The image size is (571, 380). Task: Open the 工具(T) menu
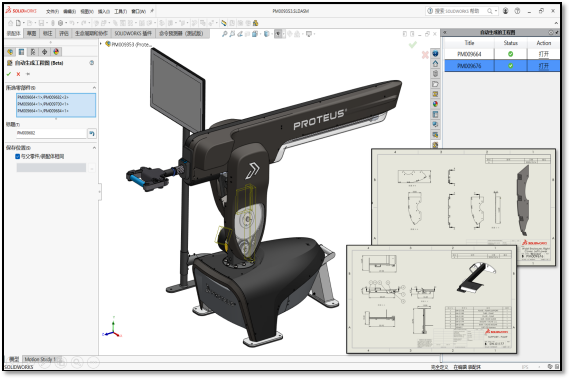tap(121, 12)
